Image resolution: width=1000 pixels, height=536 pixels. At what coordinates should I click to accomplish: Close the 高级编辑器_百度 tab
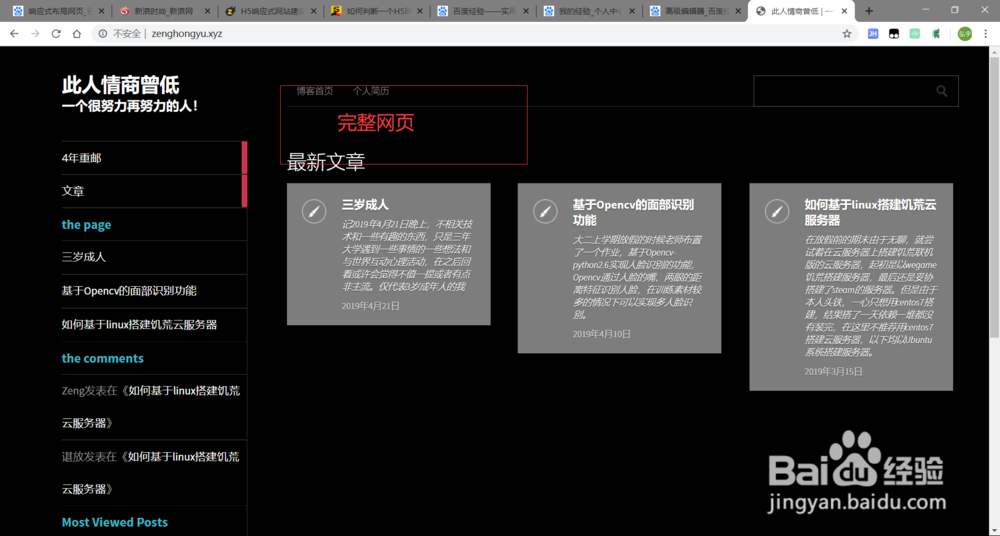(x=738, y=11)
